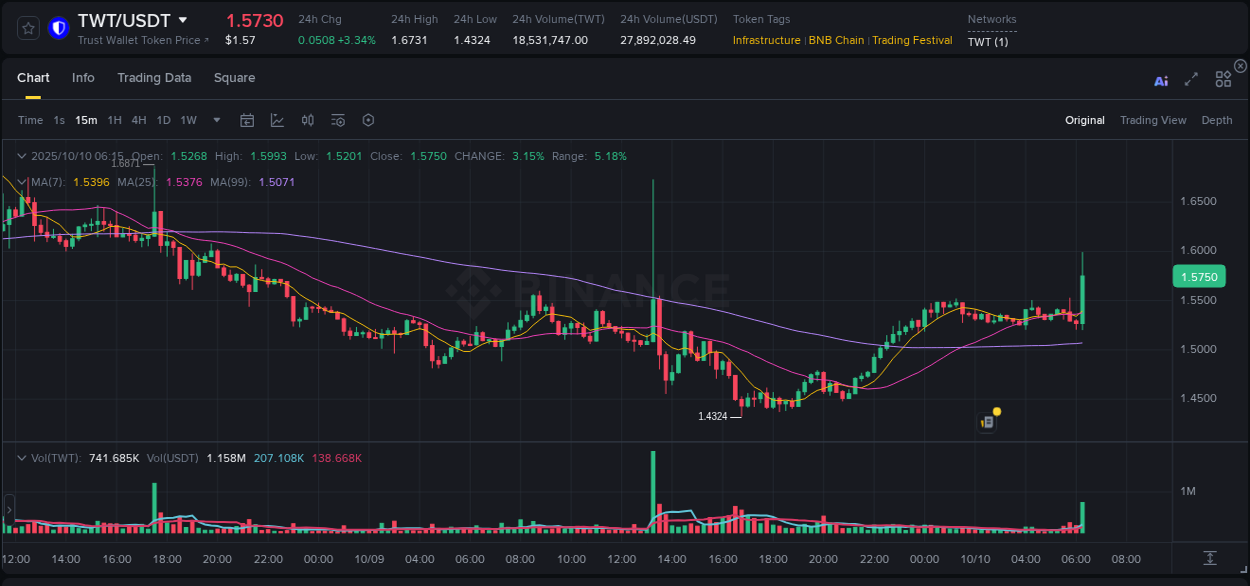The width and height of the screenshot is (1250, 586).
Task: Open the widgets layout panel icon
Action: pyautogui.click(x=1223, y=81)
